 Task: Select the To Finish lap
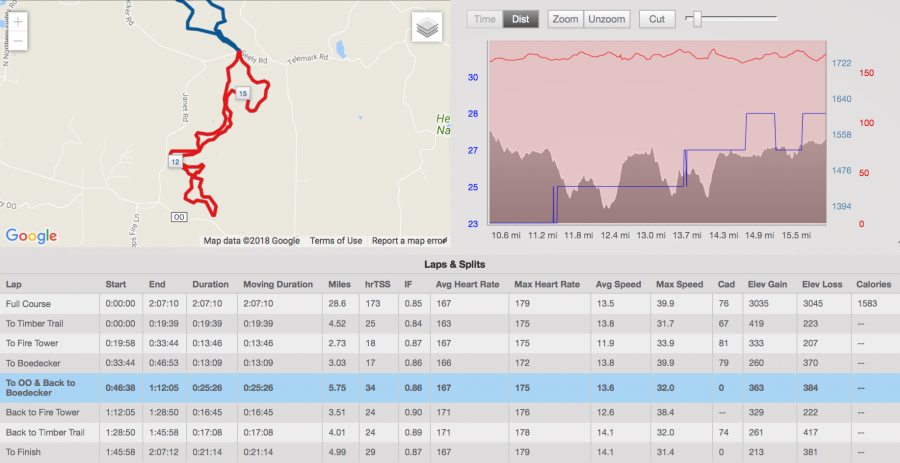pos(450,452)
